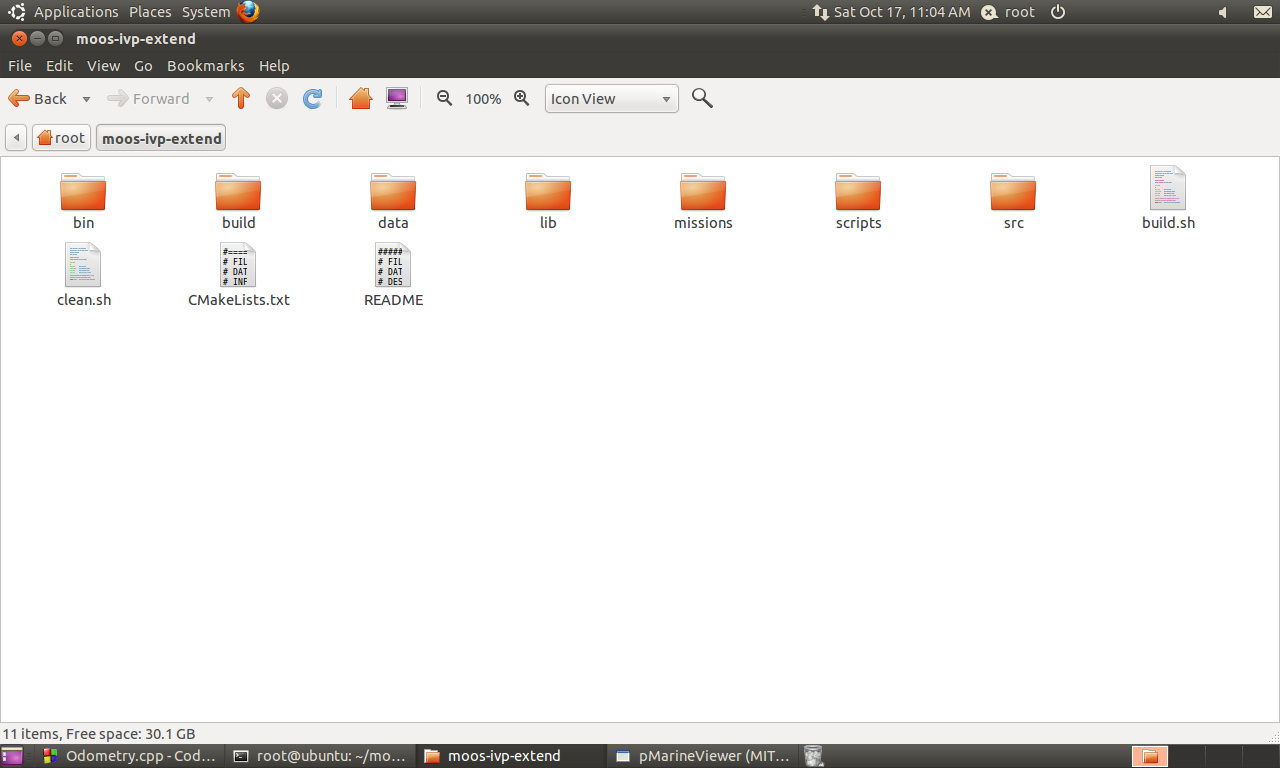
Task: Open the File menu
Action: click(20, 66)
